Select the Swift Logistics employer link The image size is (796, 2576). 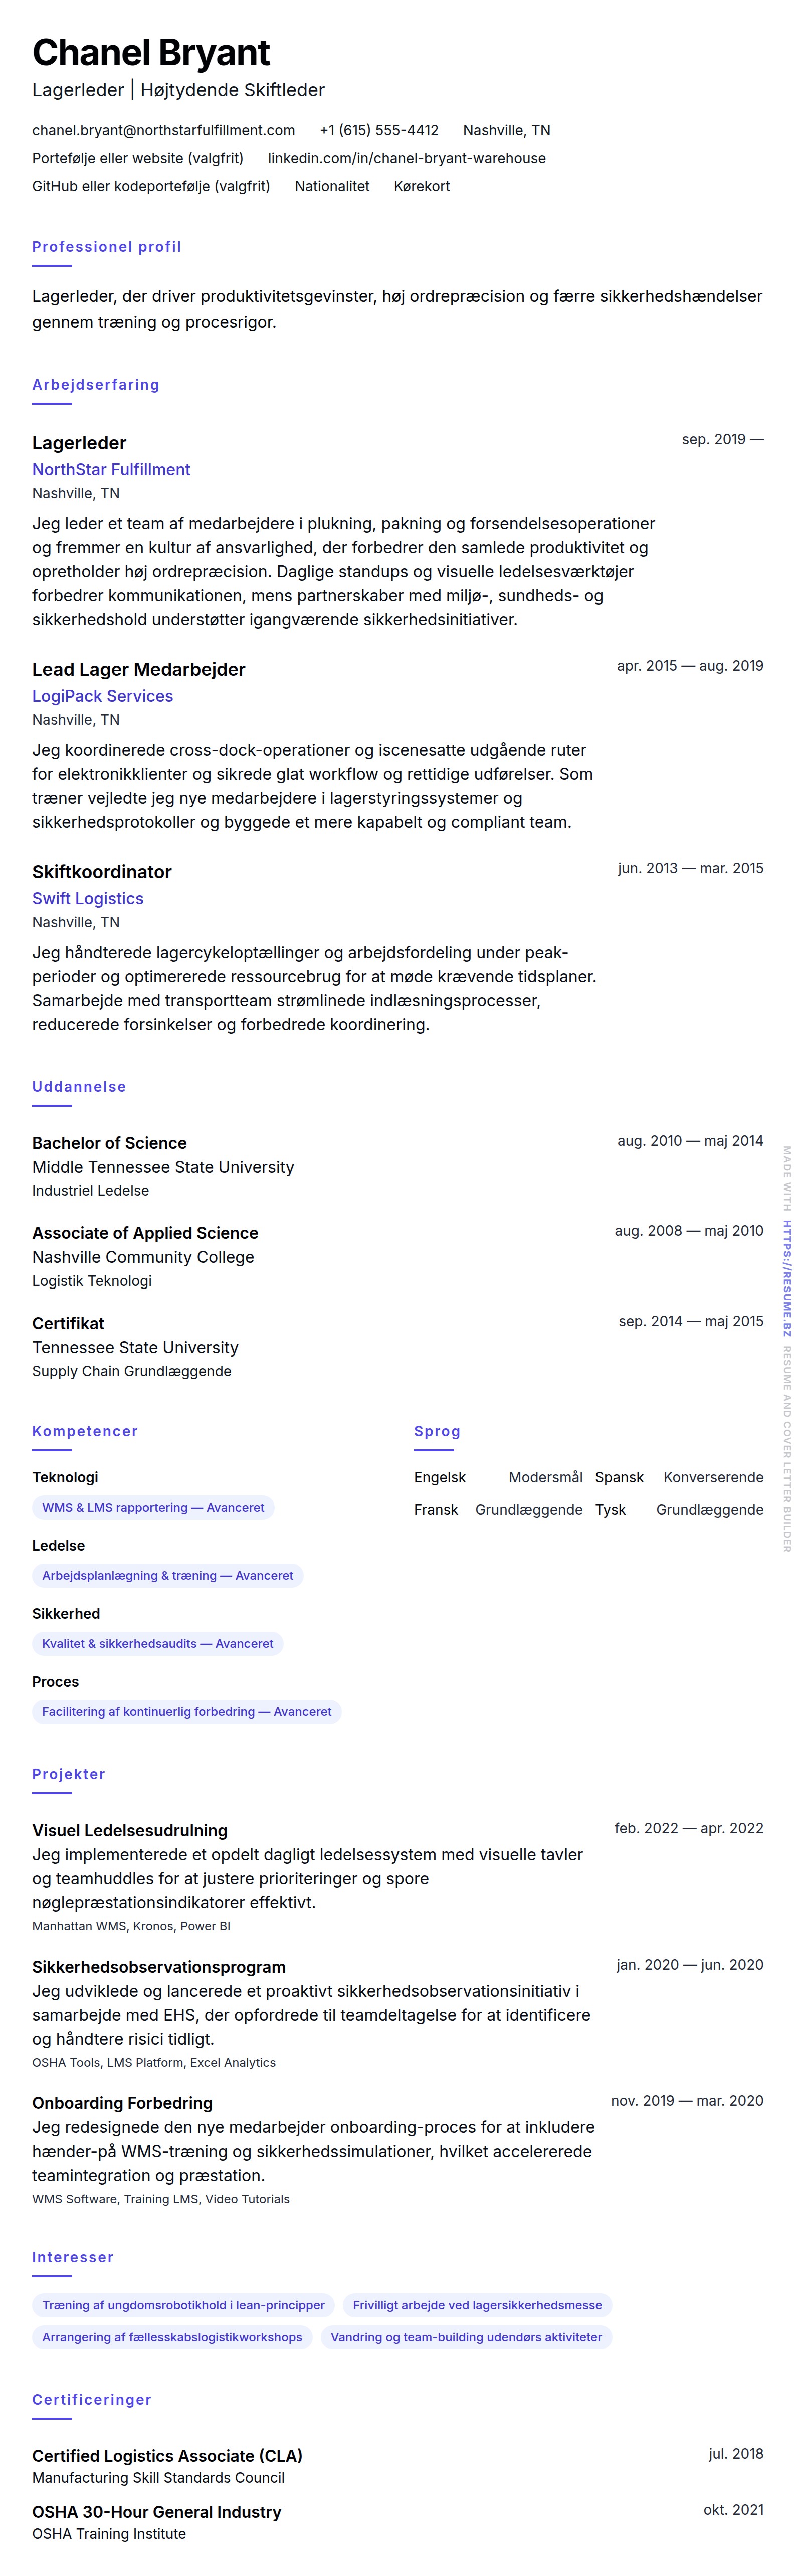click(x=88, y=898)
